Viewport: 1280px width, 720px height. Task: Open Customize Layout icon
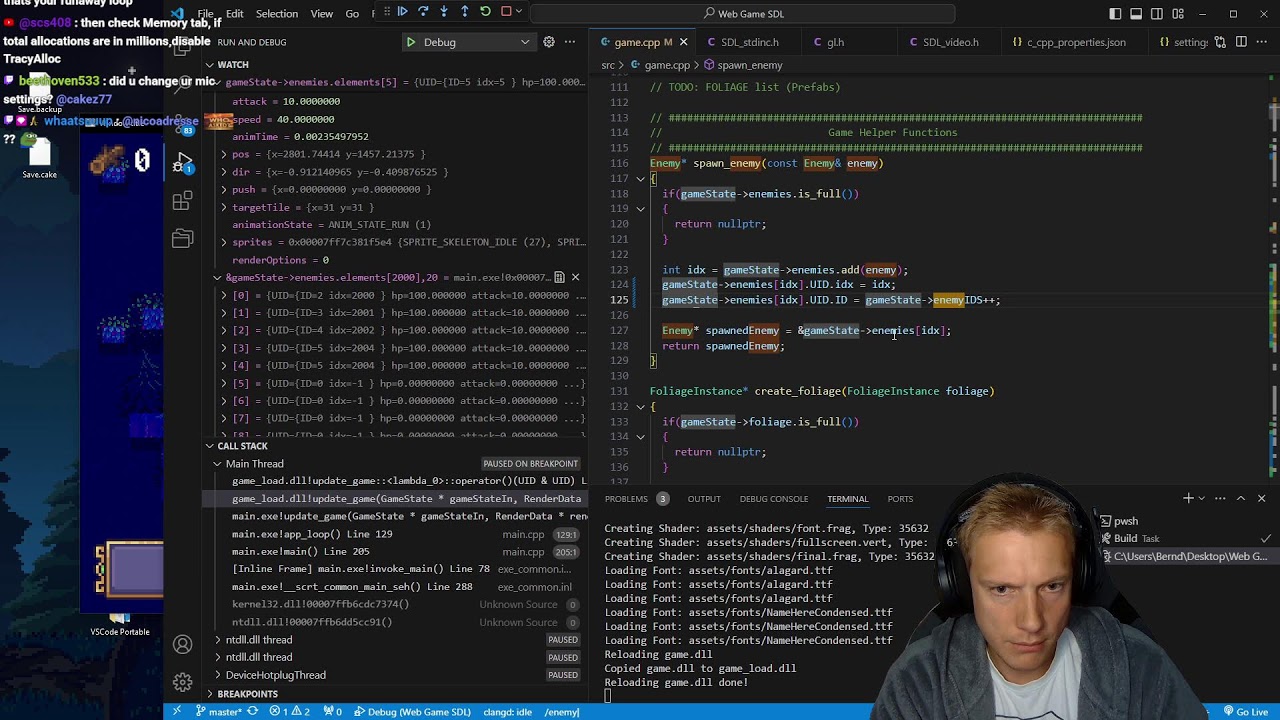pyautogui.click(x=1178, y=14)
